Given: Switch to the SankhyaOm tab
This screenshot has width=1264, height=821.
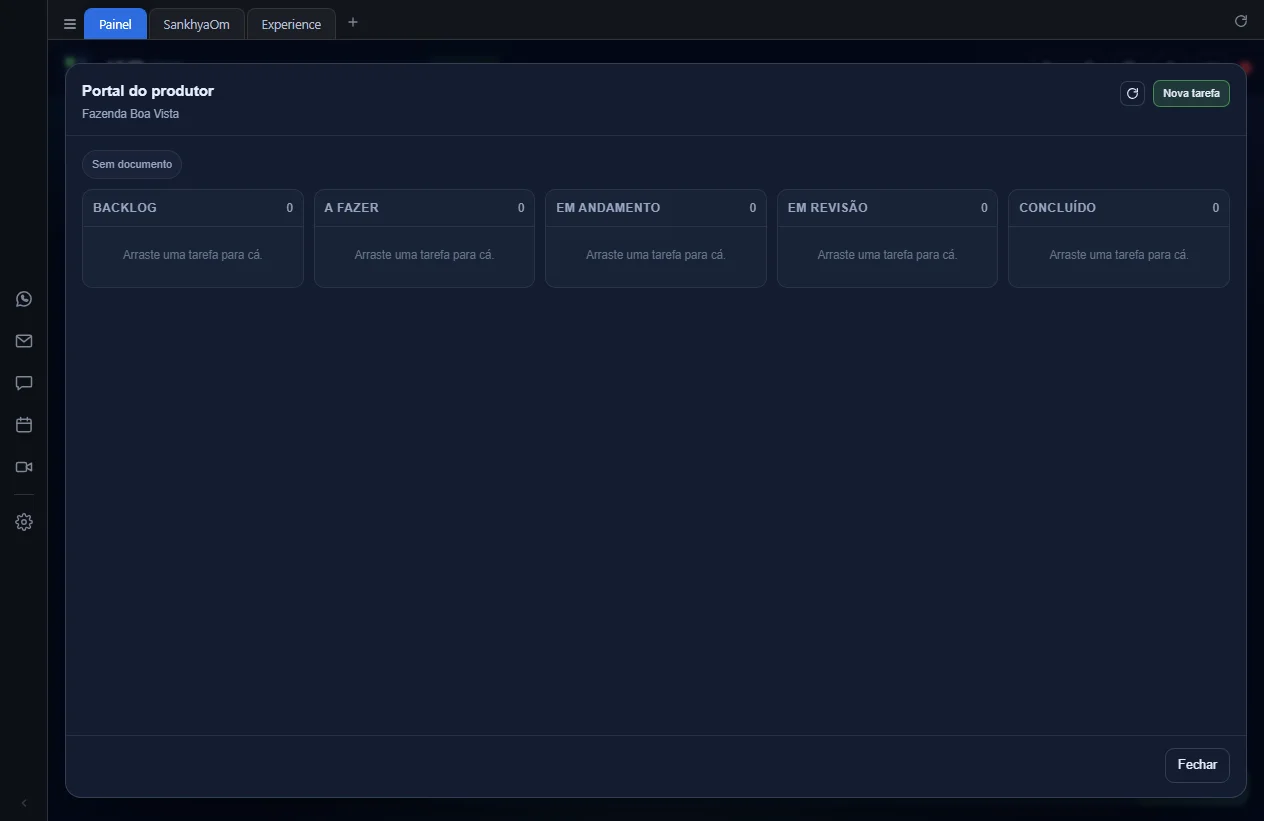Looking at the screenshot, I should pos(196,24).
